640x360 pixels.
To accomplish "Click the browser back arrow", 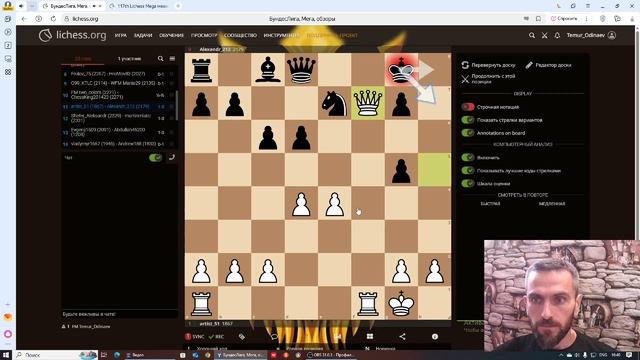I will pyautogui.click(x=24, y=19).
